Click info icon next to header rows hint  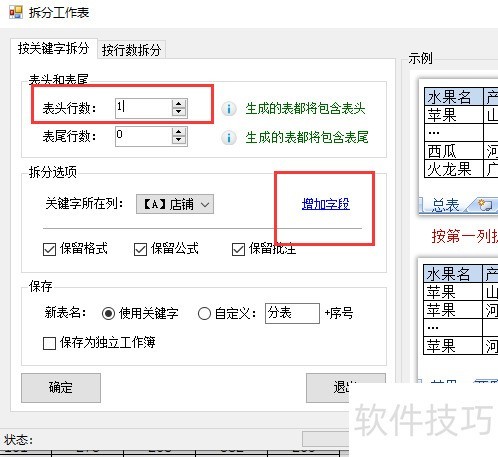pos(229,109)
